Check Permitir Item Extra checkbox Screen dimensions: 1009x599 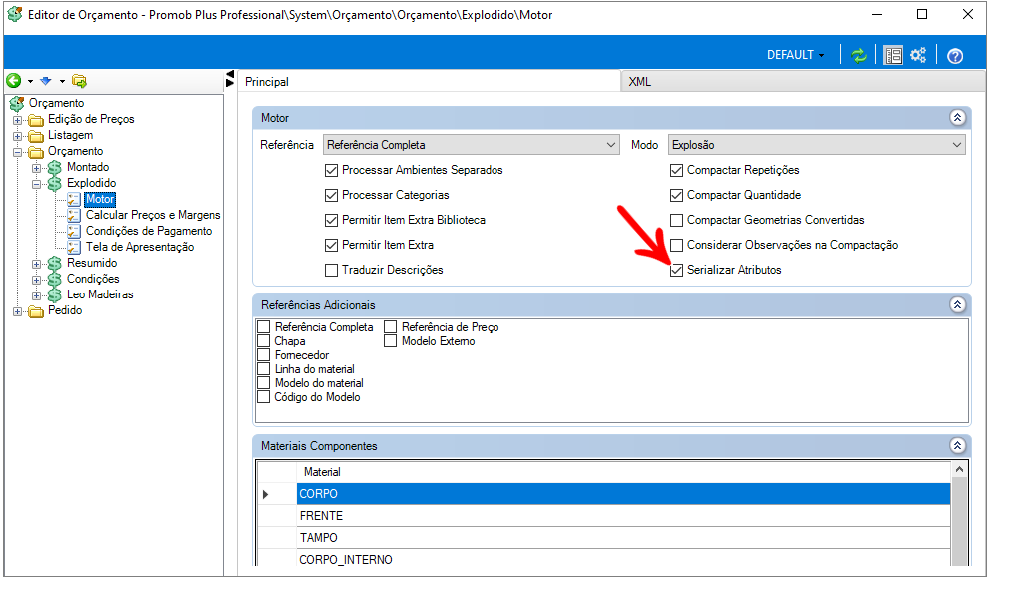point(331,246)
